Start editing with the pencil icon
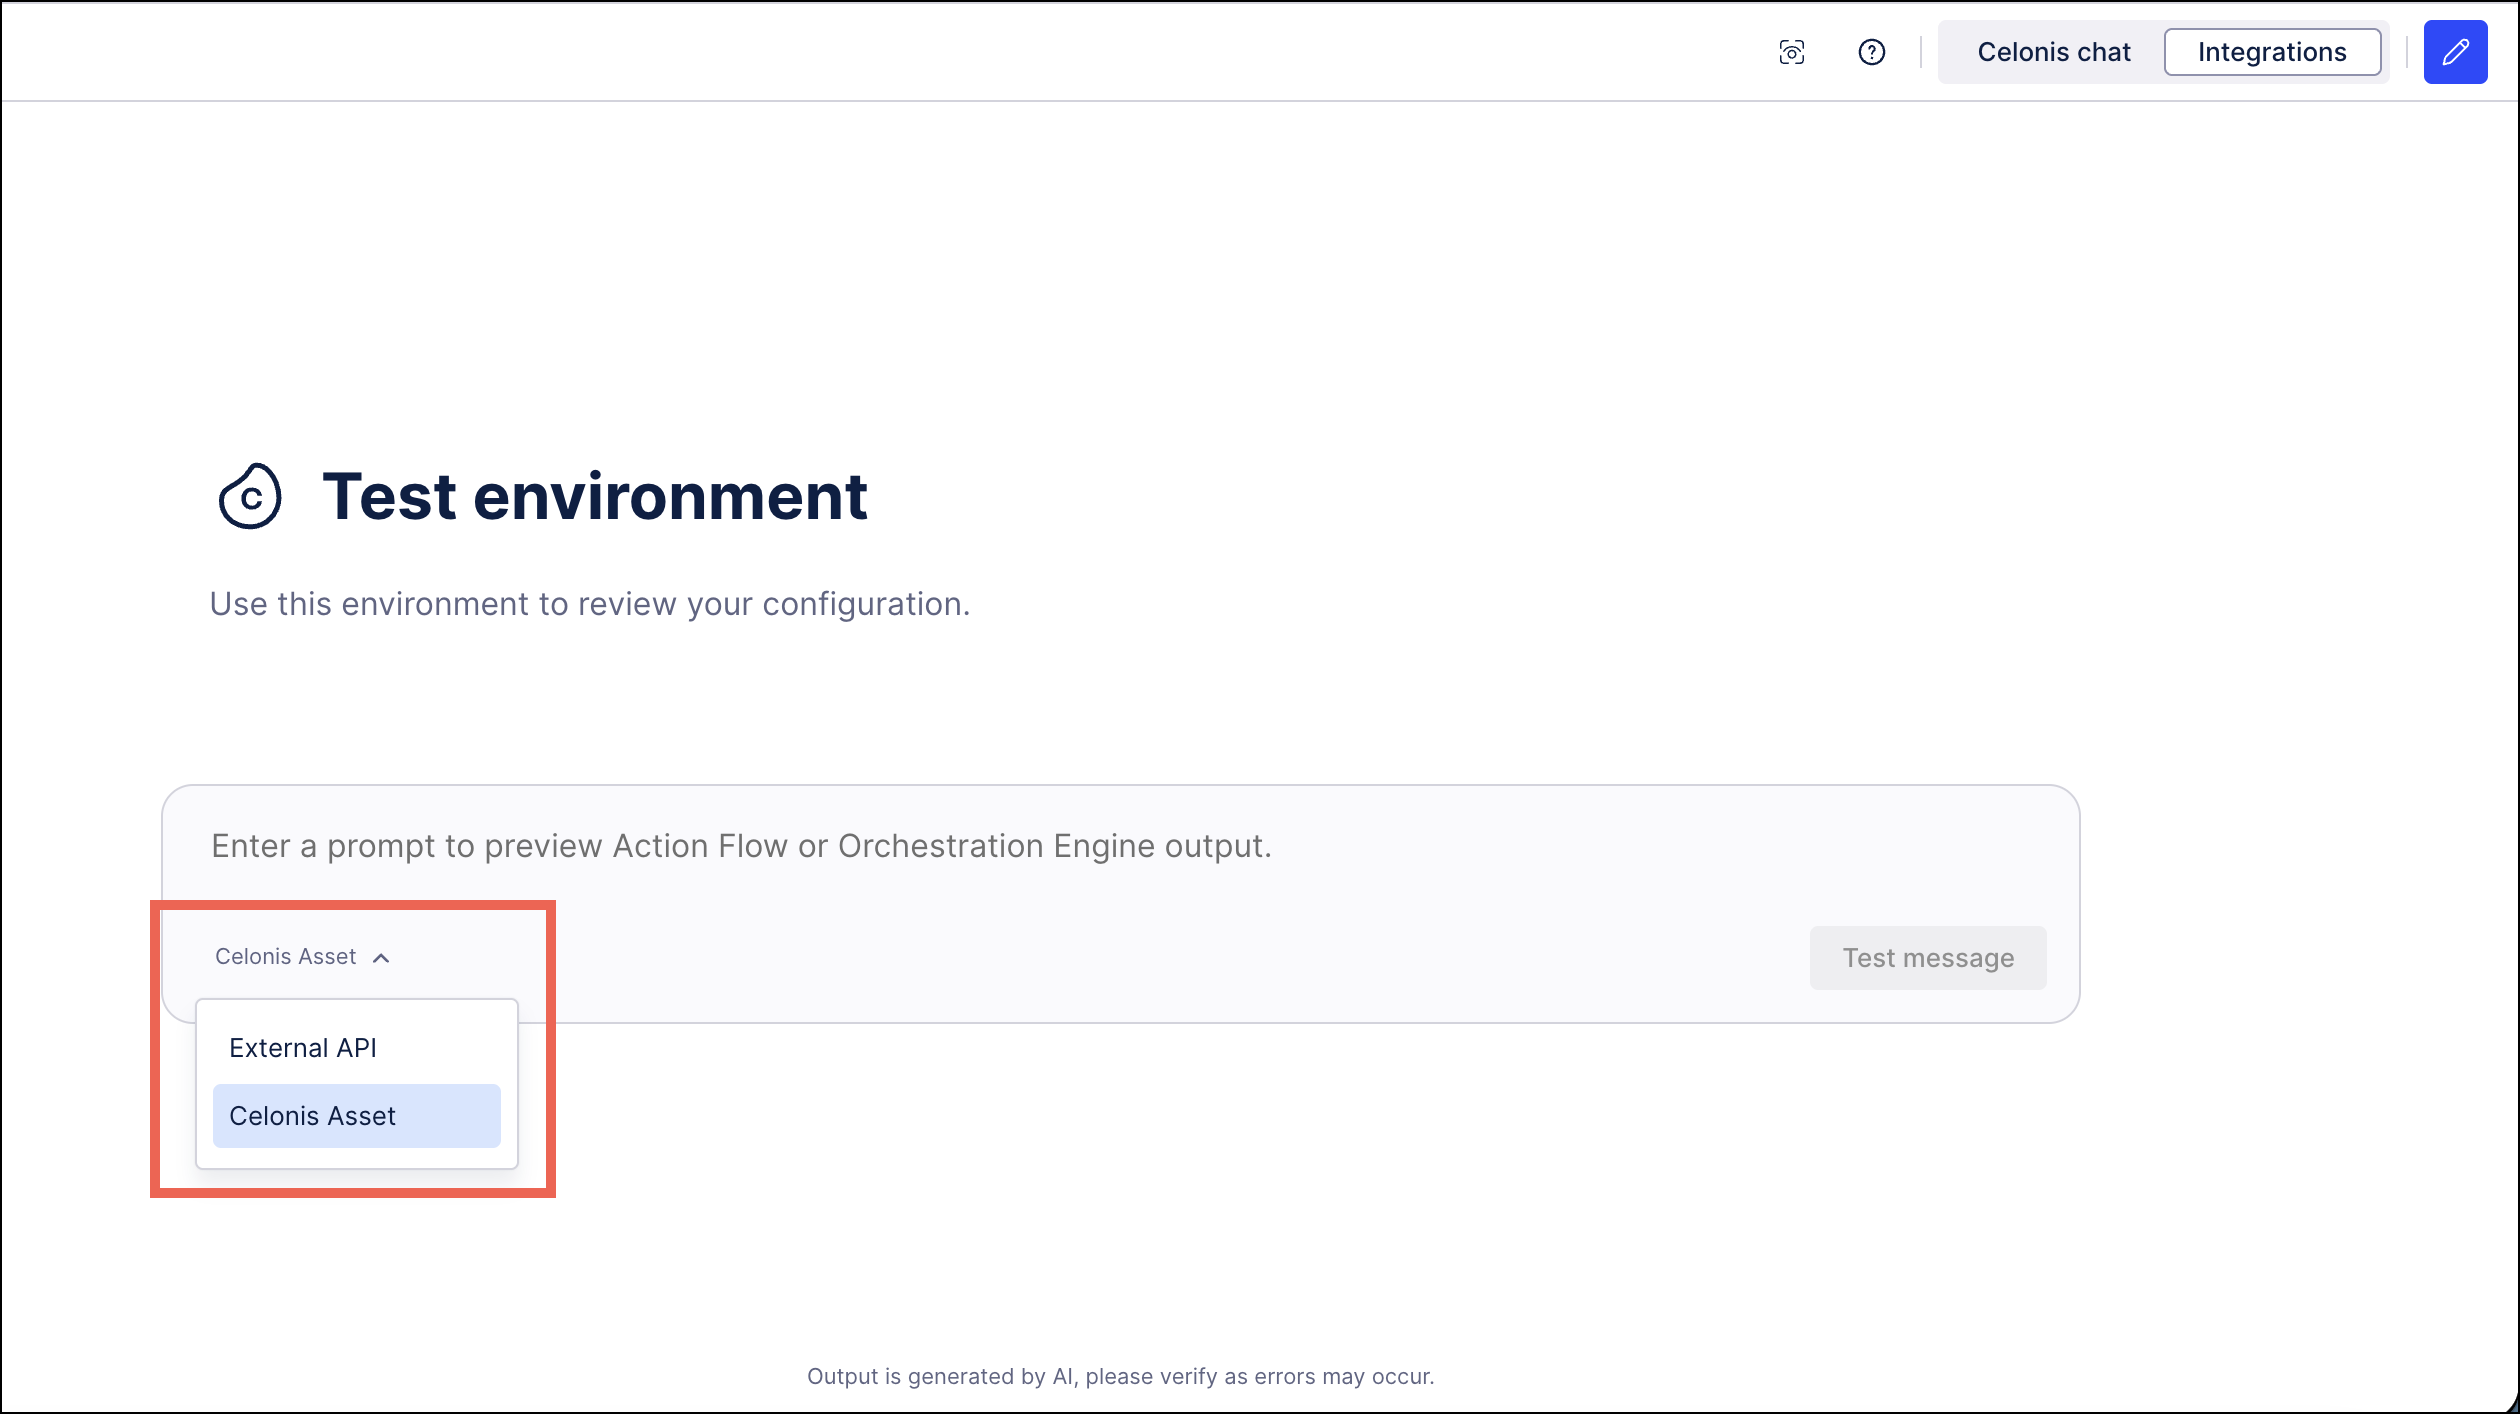This screenshot has width=2520, height=1414. [x=2456, y=52]
